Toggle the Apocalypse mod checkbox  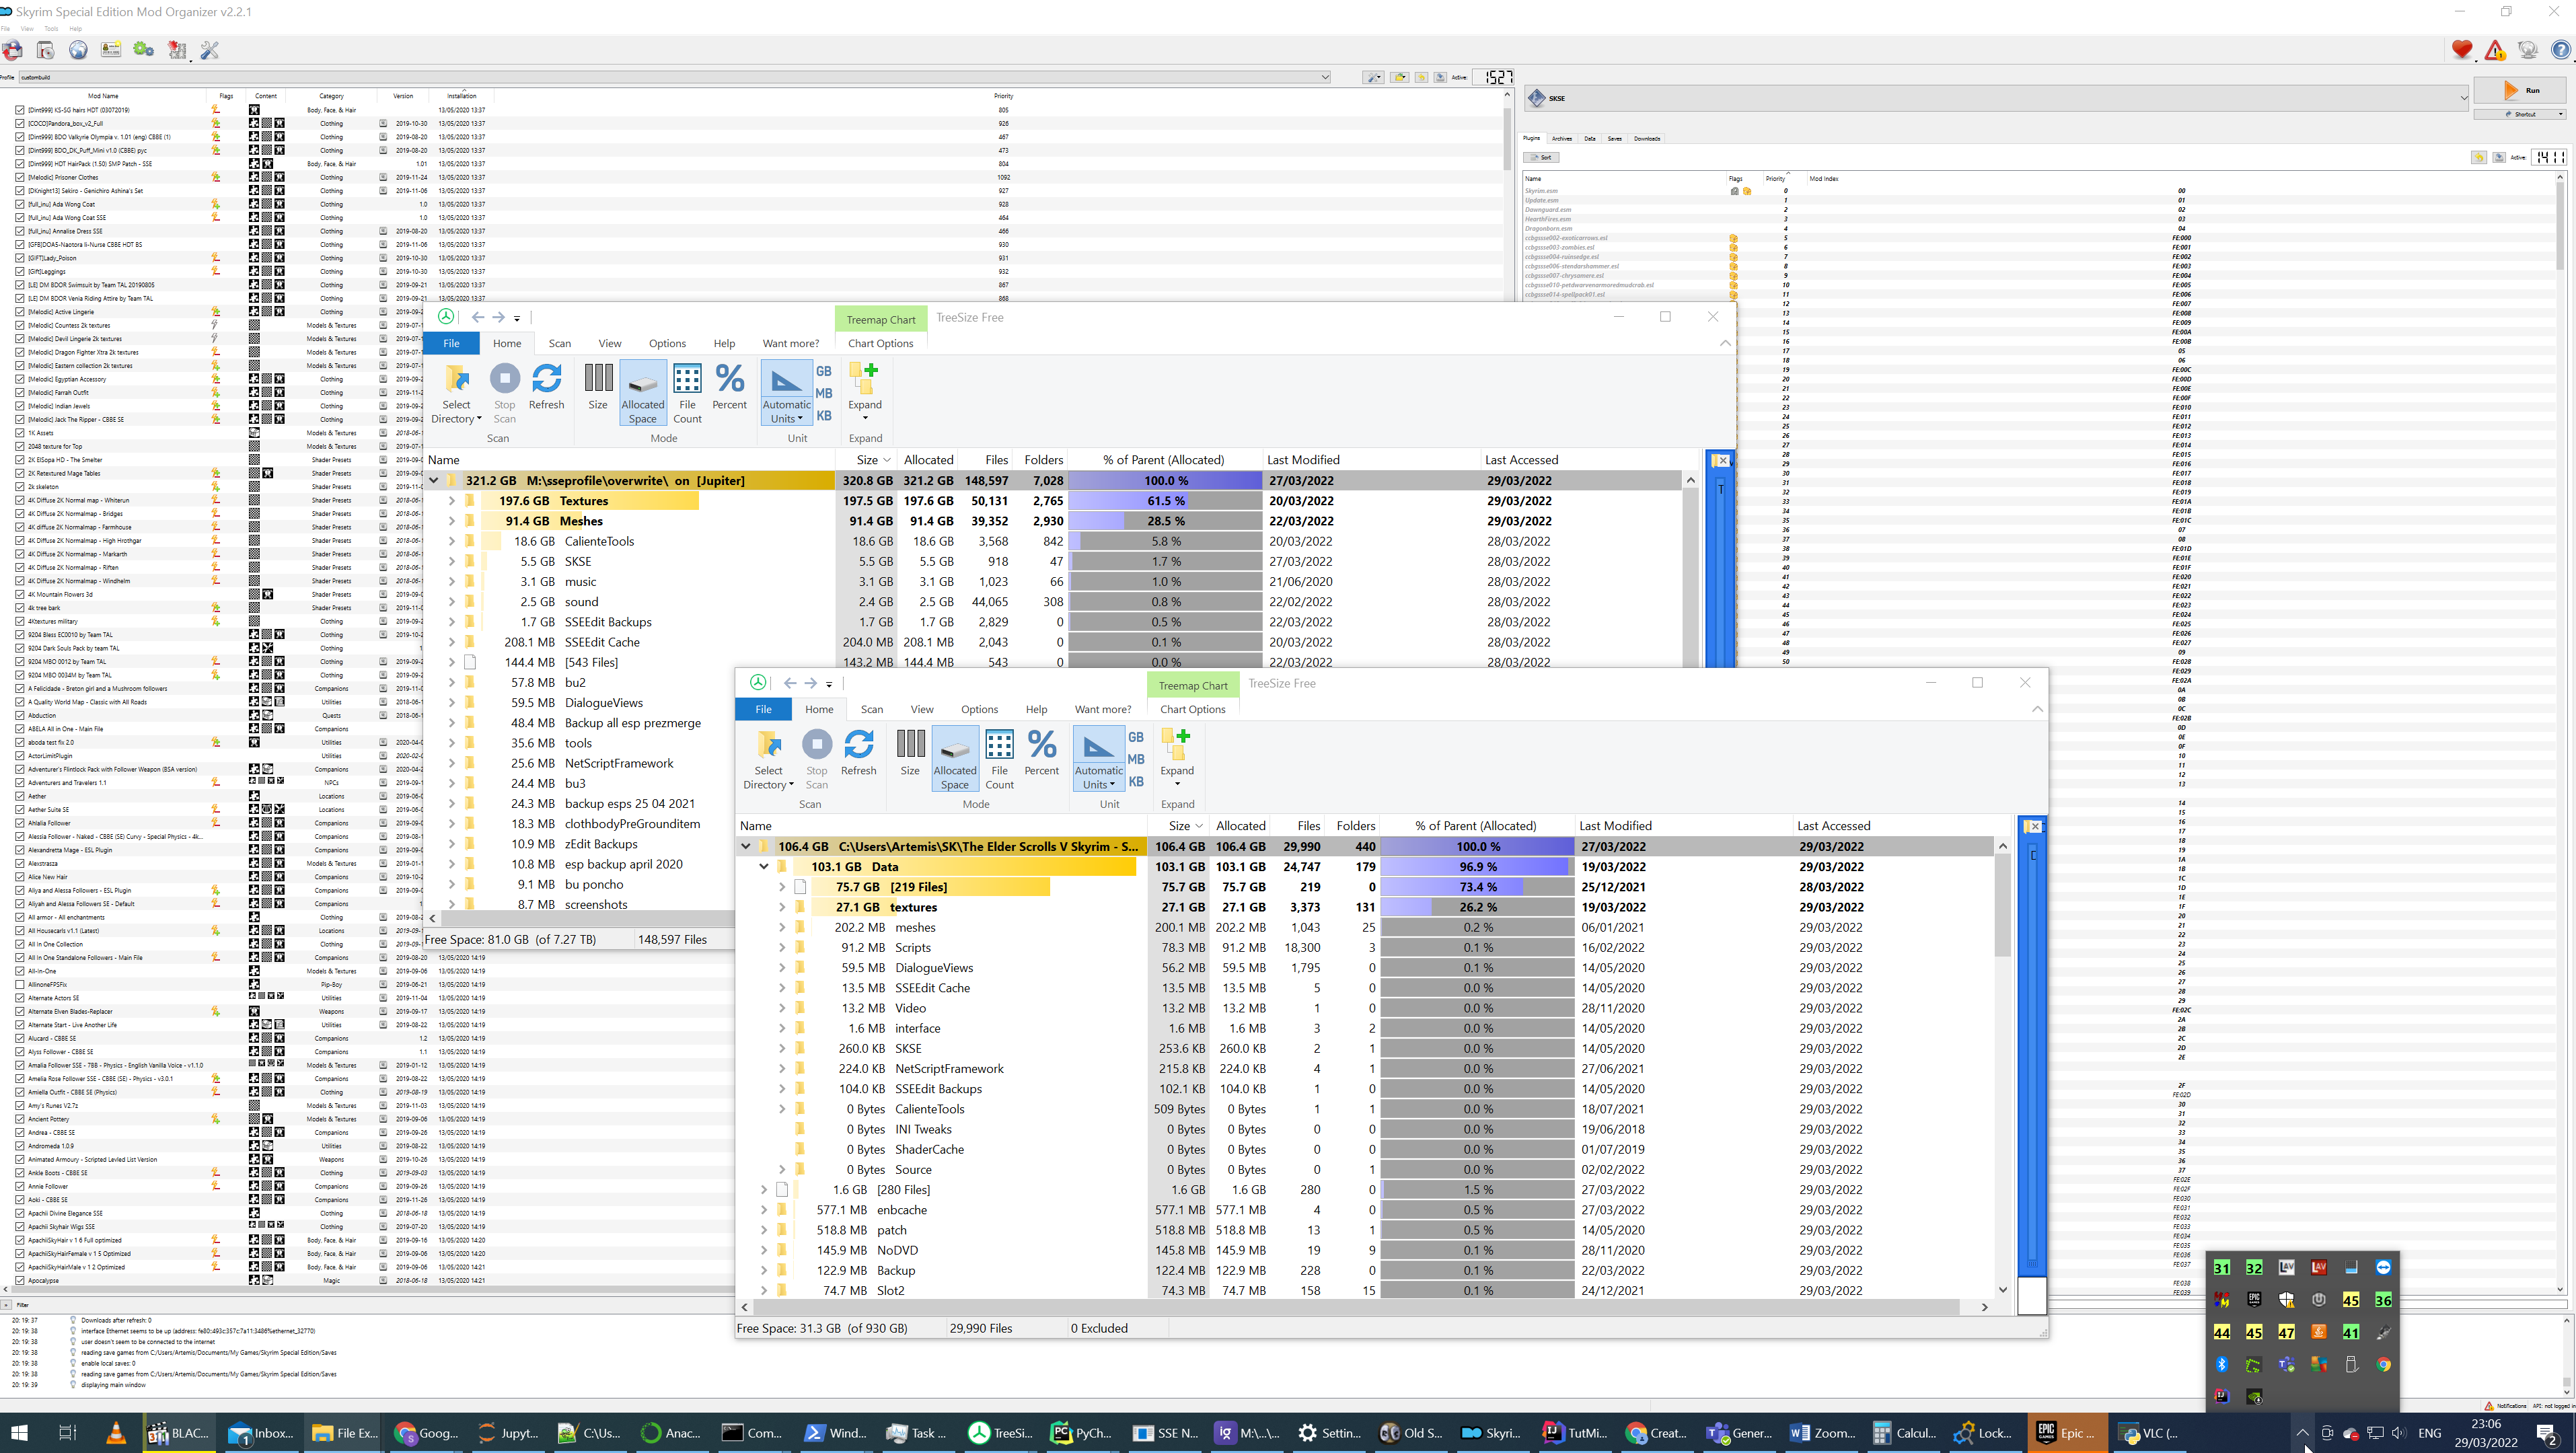(x=20, y=1280)
